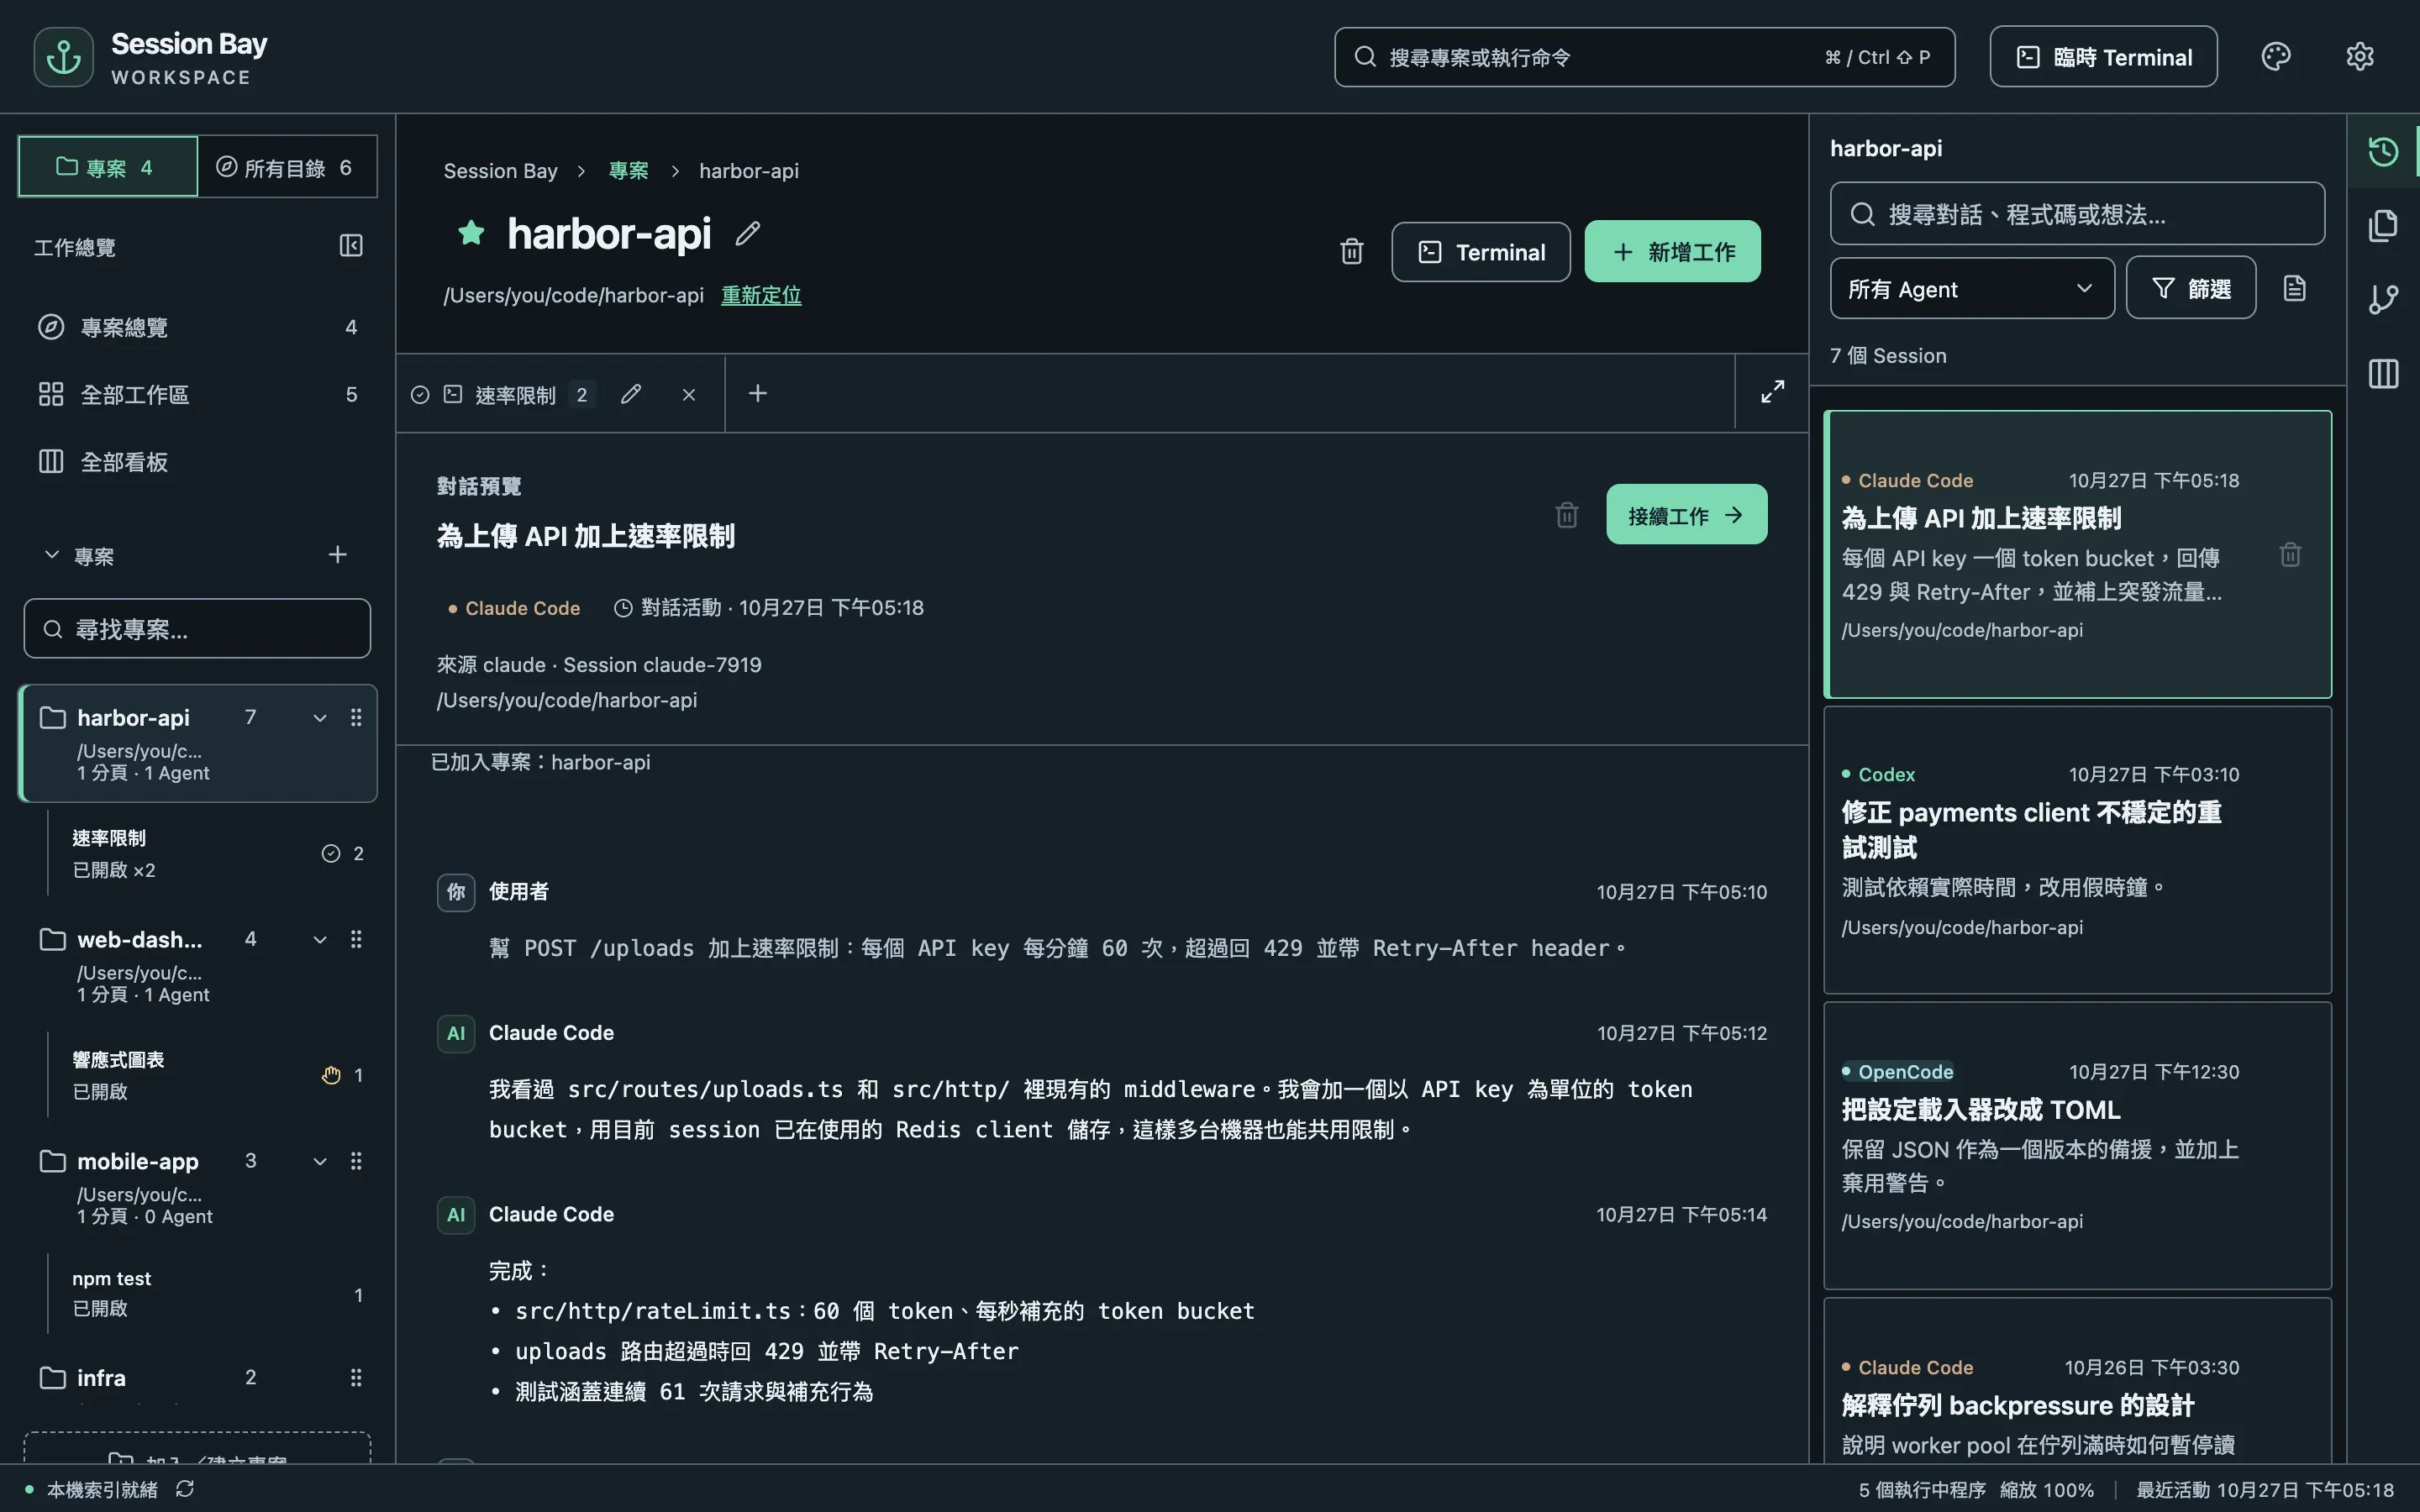The width and height of the screenshot is (2420, 1512).
Task: Open Codex payments client session card
Action: 2077,850
